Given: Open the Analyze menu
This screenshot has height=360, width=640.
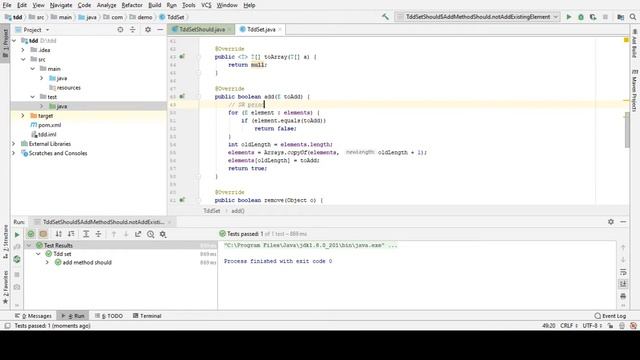Looking at the screenshot, I should click(x=106, y=5).
